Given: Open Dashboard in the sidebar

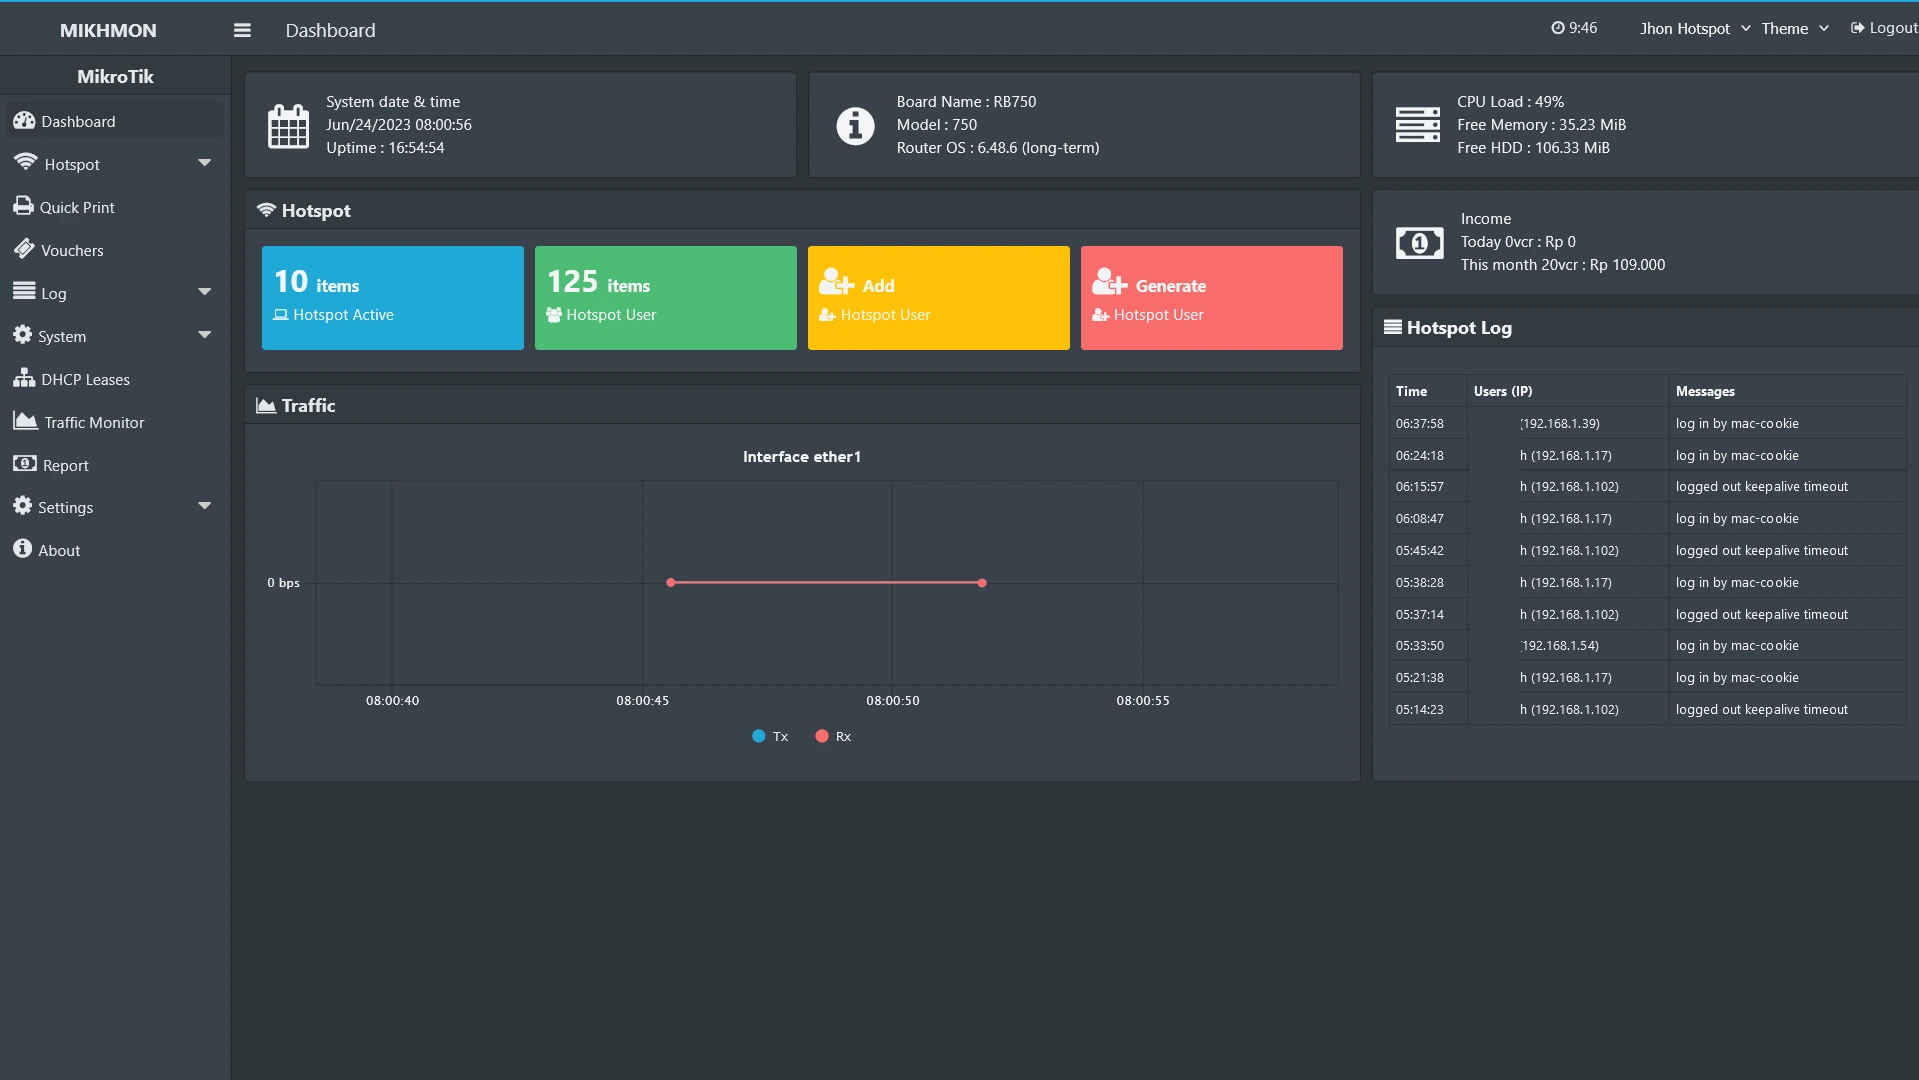Looking at the screenshot, I should 115,121.
